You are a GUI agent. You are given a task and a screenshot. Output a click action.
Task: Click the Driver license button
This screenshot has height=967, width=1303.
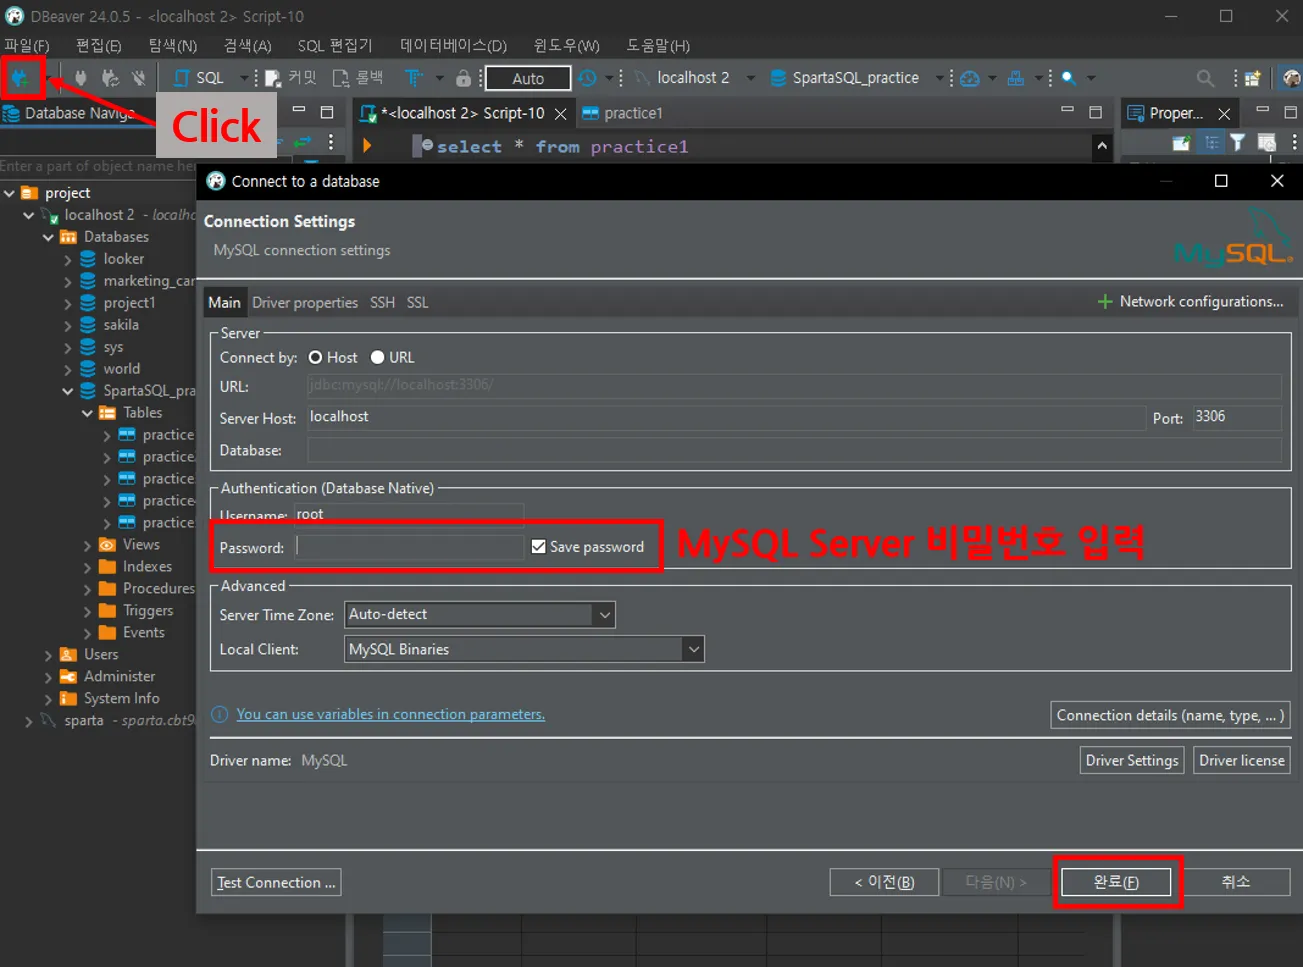tap(1242, 761)
